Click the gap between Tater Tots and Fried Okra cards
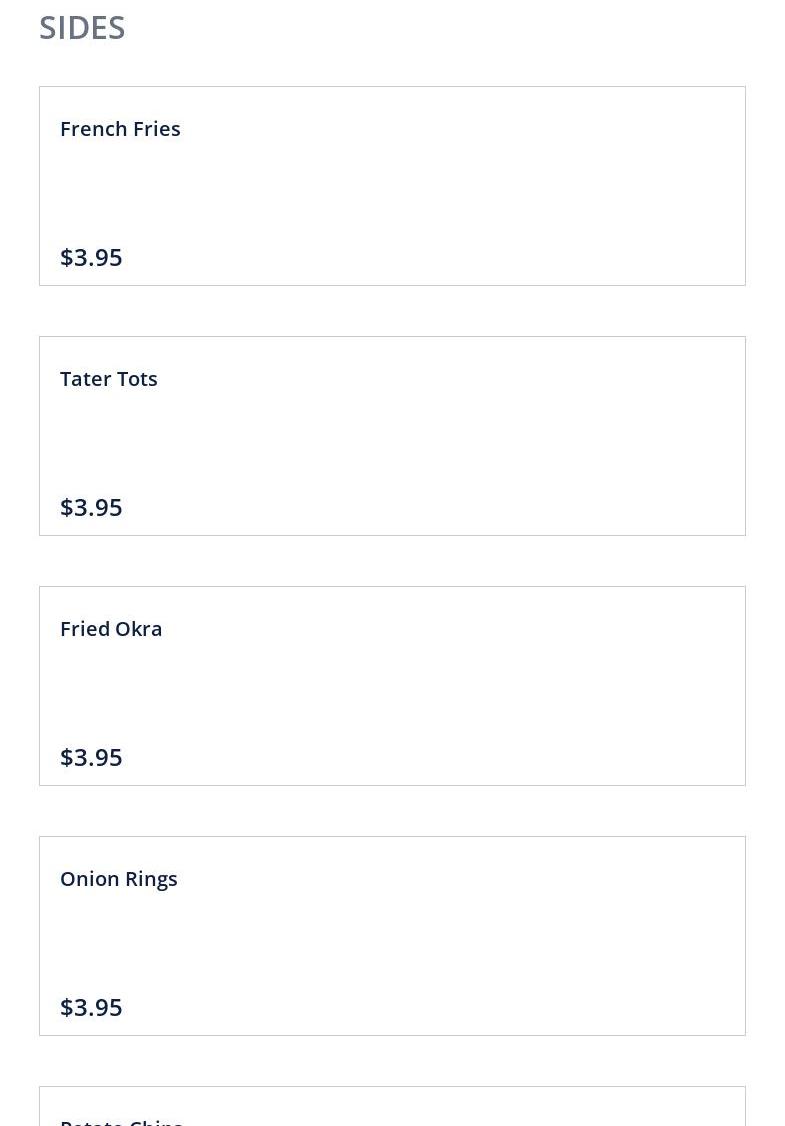 coord(392,561)
